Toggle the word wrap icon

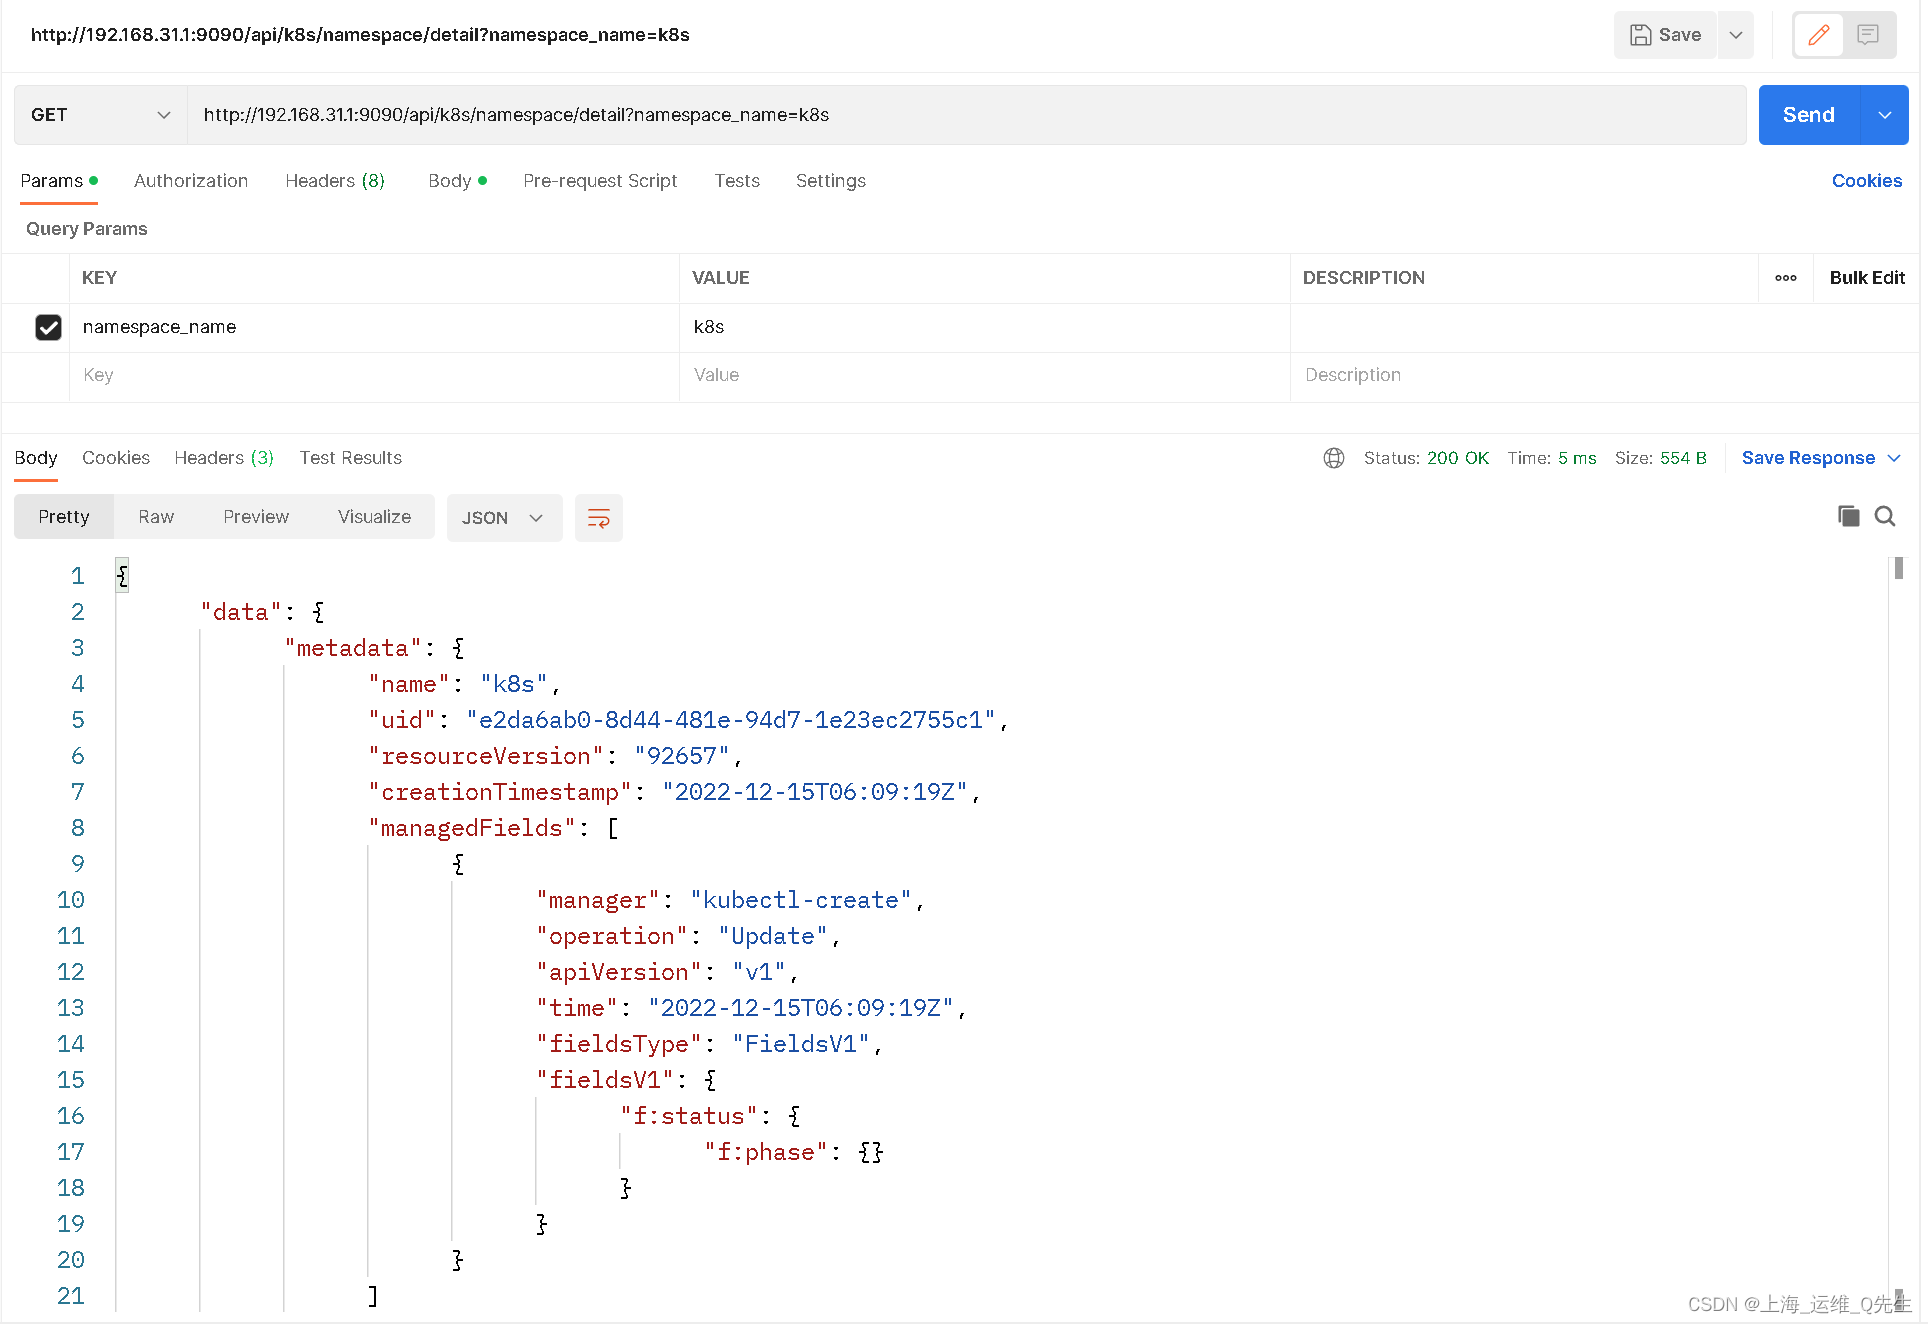(x=599, y=518)
